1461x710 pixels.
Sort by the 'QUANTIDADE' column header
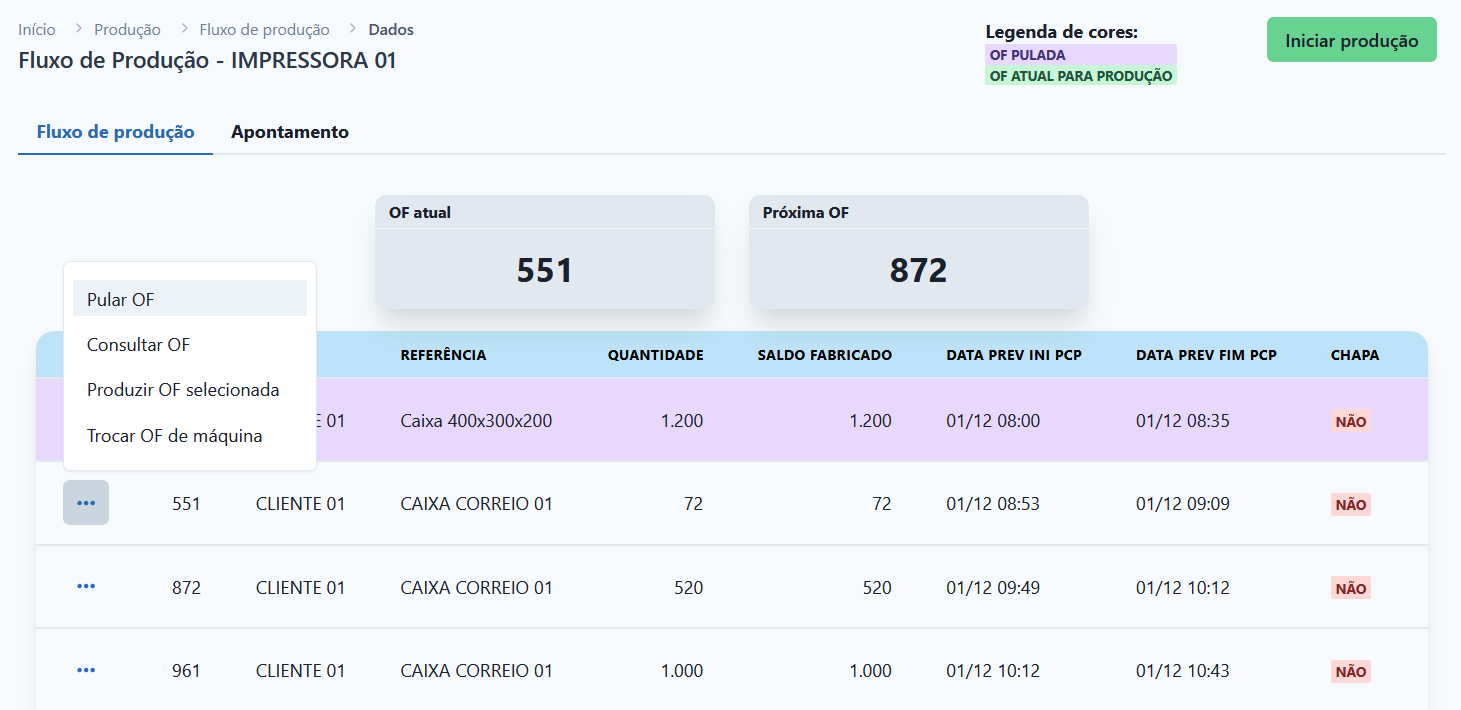click(655, 355)
